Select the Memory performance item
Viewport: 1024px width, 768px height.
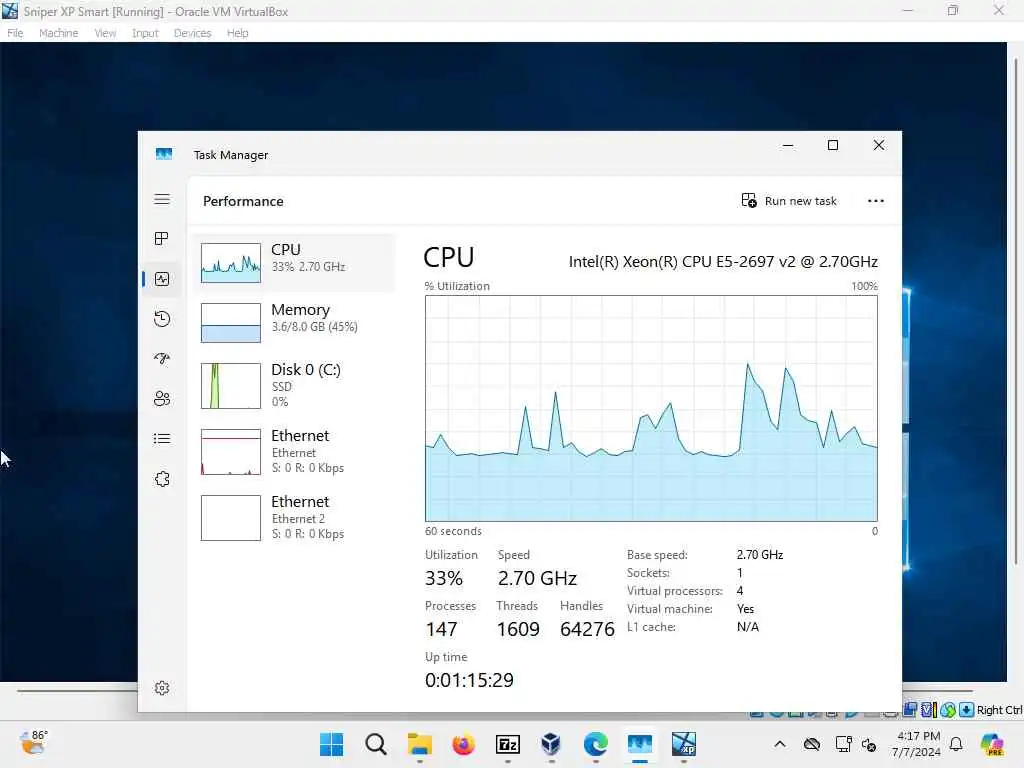pyautogui.click(x=294, y=323)
